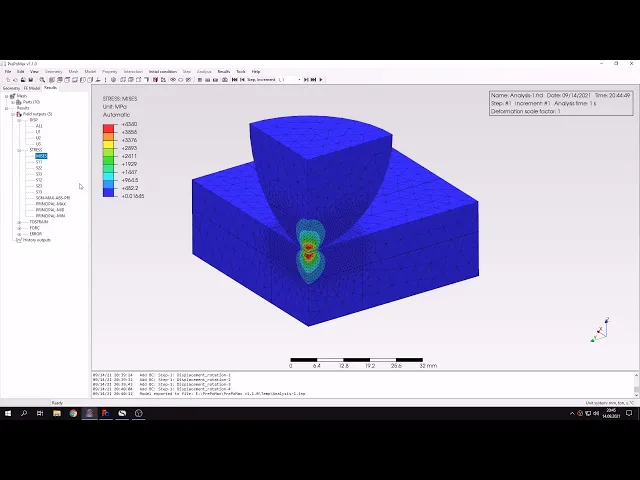Open the Tools menu
Viewport: 640px width, 480px height.
[241, 72]
